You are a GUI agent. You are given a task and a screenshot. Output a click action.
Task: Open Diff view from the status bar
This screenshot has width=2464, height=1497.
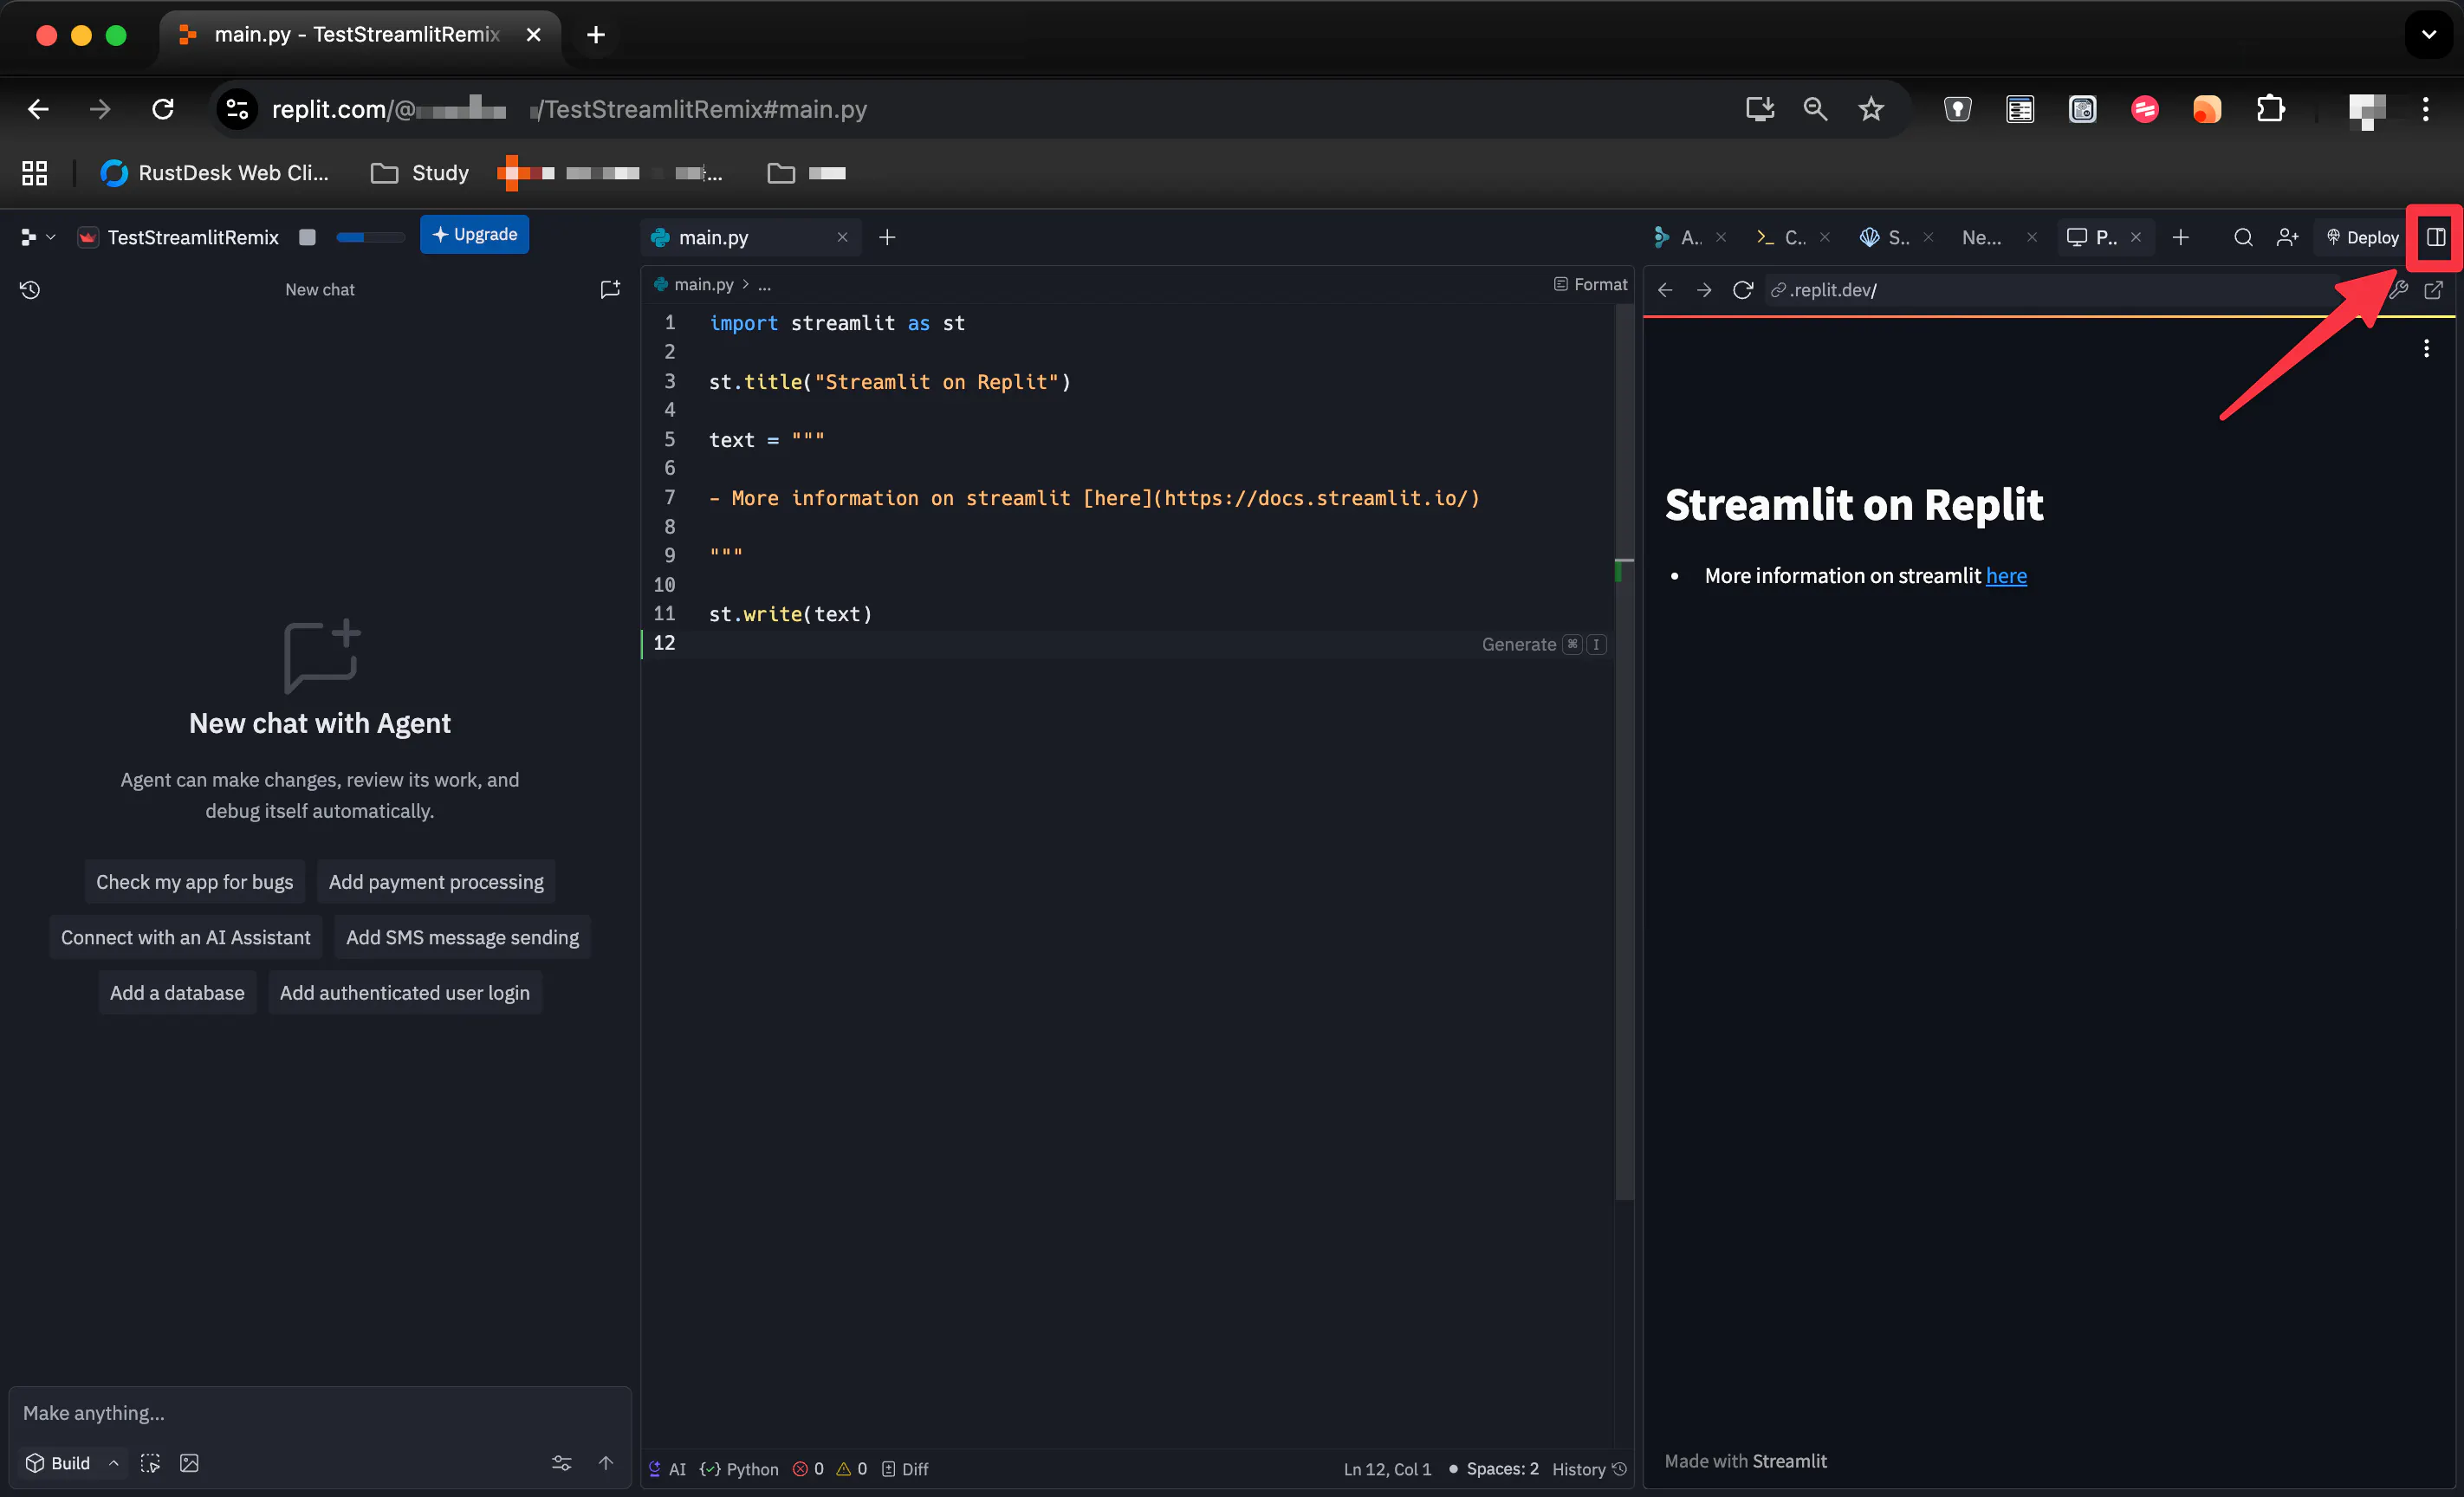tap(905, 1469)
